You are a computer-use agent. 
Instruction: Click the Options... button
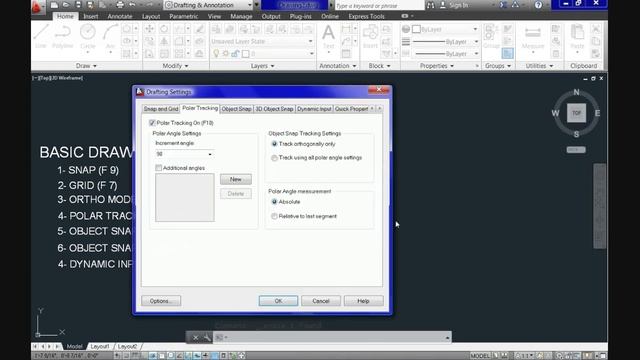(161, 301)
